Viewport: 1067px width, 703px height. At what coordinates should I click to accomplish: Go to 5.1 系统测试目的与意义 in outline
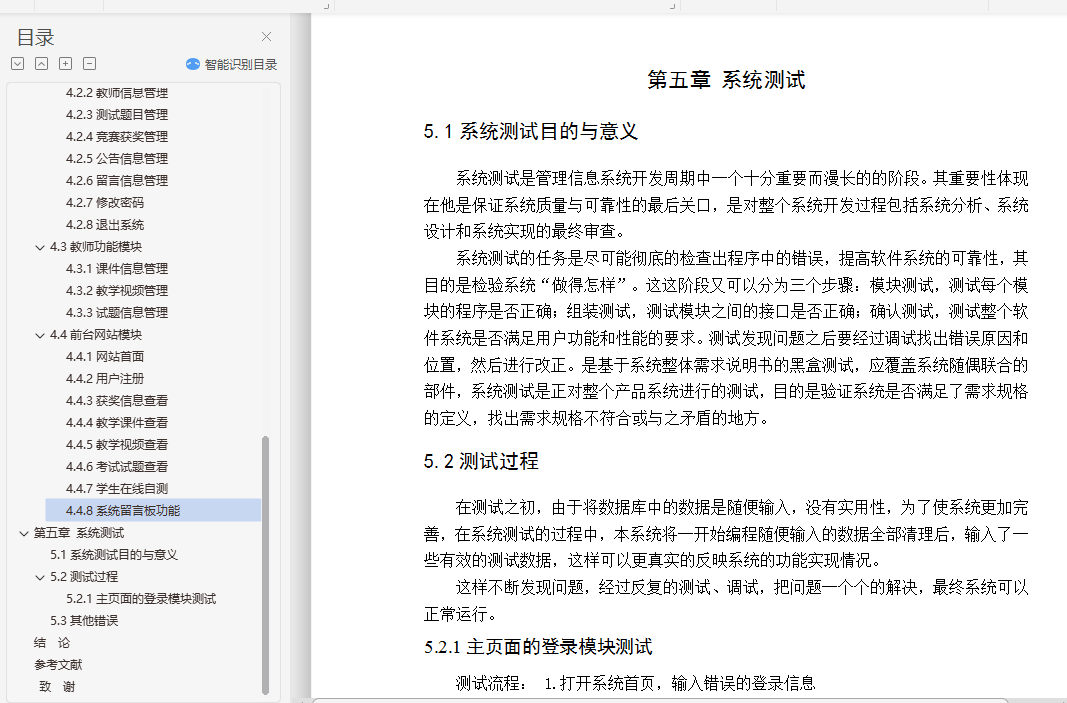point(114,555)
